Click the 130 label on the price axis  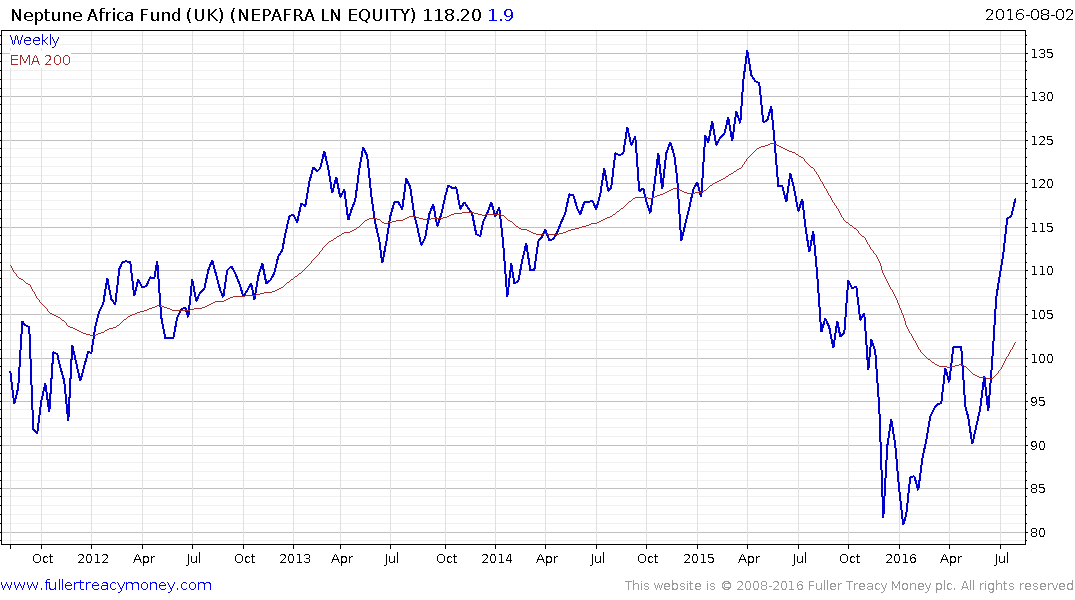(1042, 97)
